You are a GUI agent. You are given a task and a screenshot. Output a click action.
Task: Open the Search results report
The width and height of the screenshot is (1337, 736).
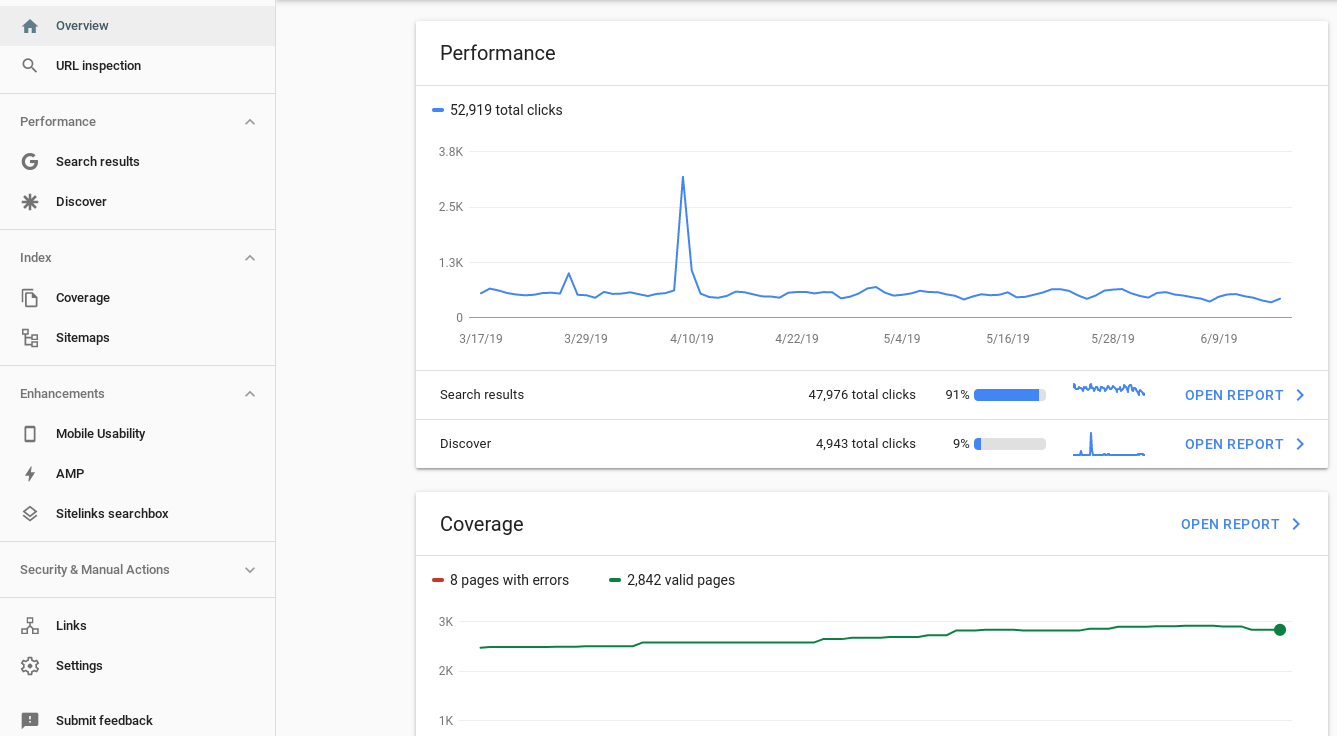(1244, 395)
